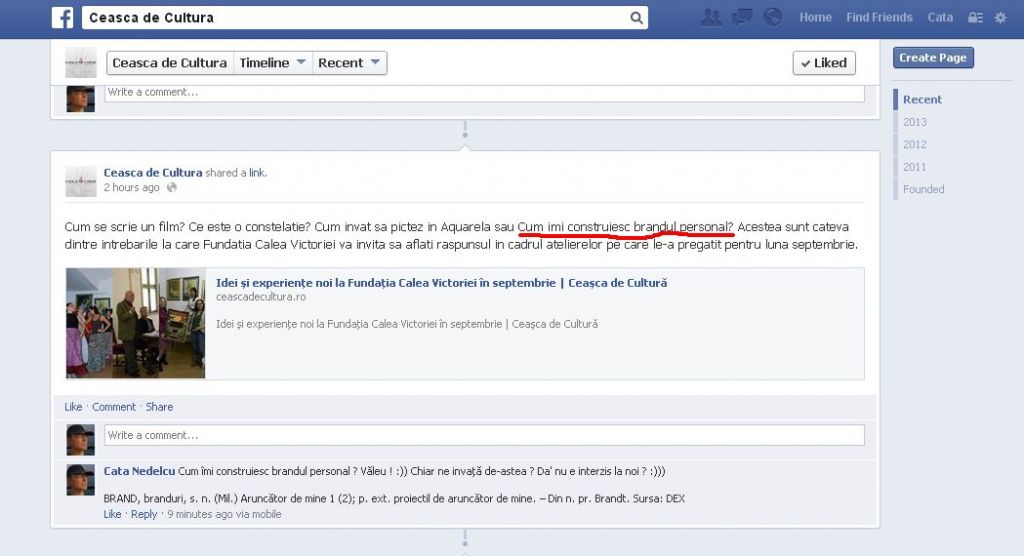This screenshot has width=1024, height=556.
Task: Click the Create Page button
Action: (x=933, y=57)
